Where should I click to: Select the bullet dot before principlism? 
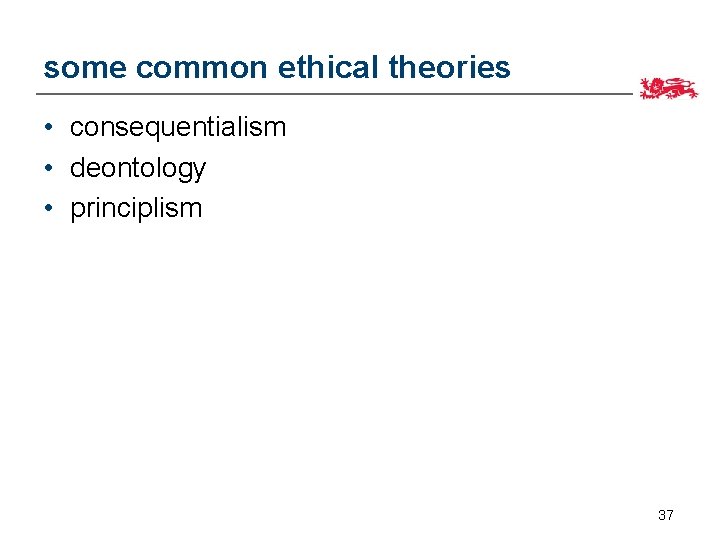48,208
